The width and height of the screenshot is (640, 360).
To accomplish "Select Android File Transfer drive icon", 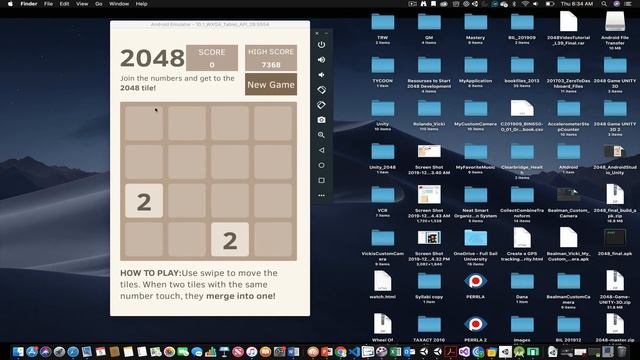I will [x=615, y=21].
